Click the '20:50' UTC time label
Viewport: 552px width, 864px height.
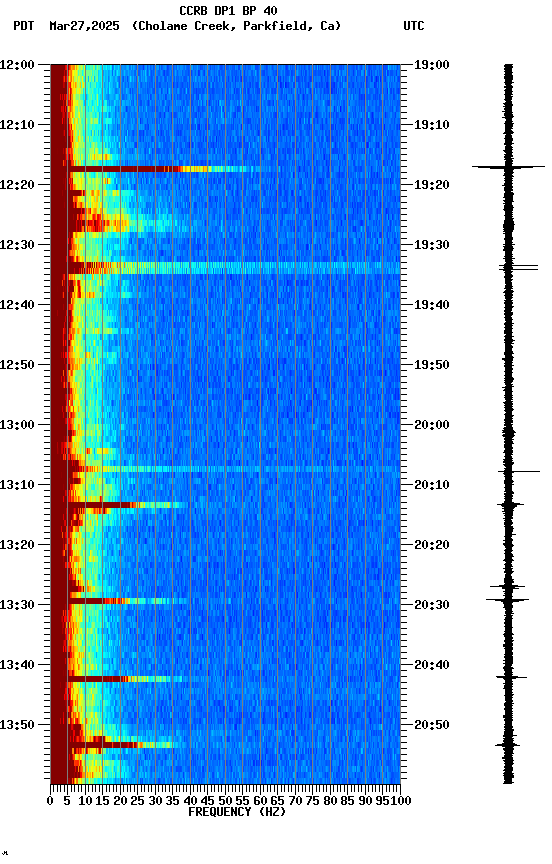pos(432,725)
